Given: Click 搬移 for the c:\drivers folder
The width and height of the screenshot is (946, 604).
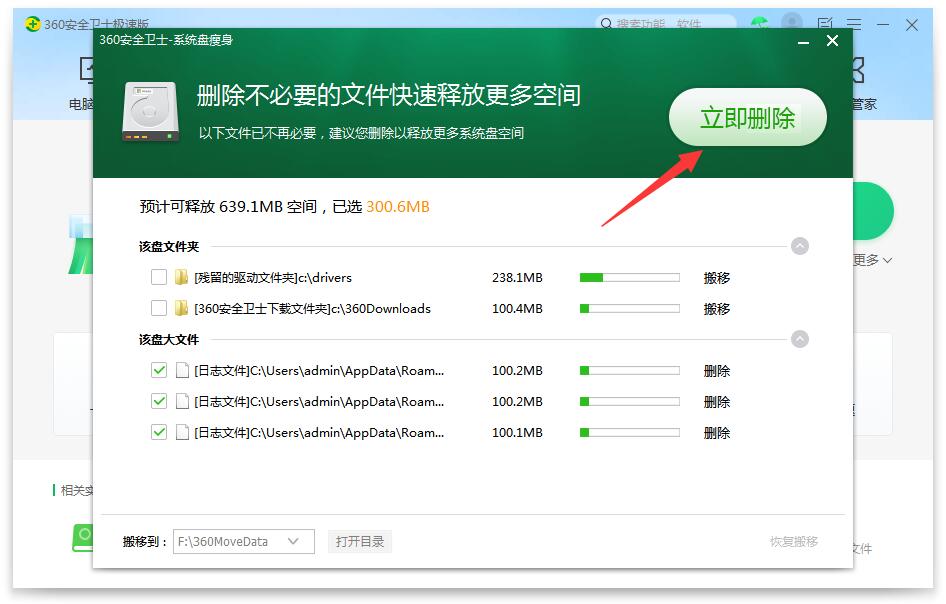Looking at the screenshot, I should [x=717, y=278].
